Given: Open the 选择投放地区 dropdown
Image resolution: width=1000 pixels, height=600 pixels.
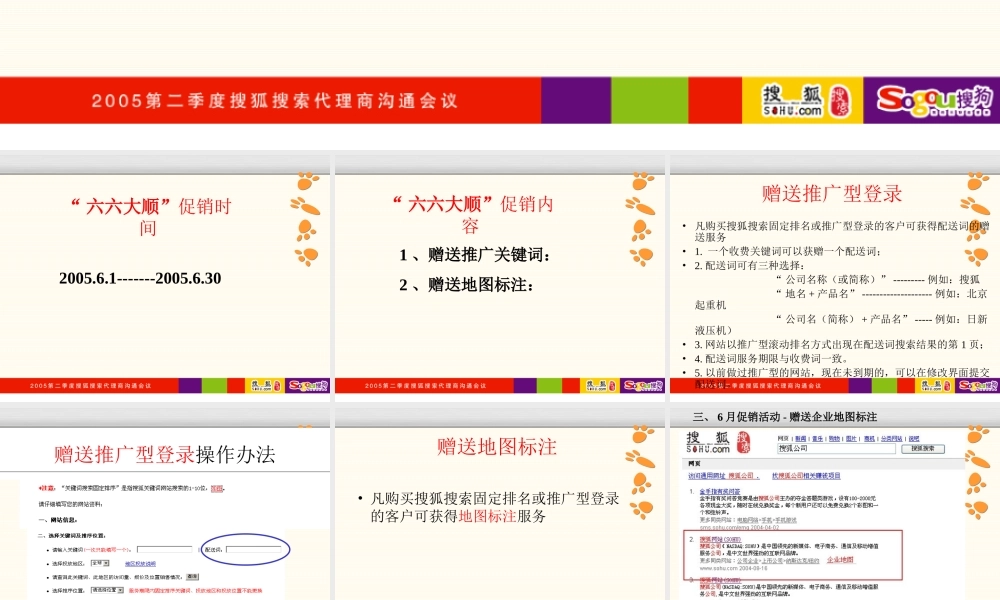Looking at the screenshot, I should click(x=99, y=563).
